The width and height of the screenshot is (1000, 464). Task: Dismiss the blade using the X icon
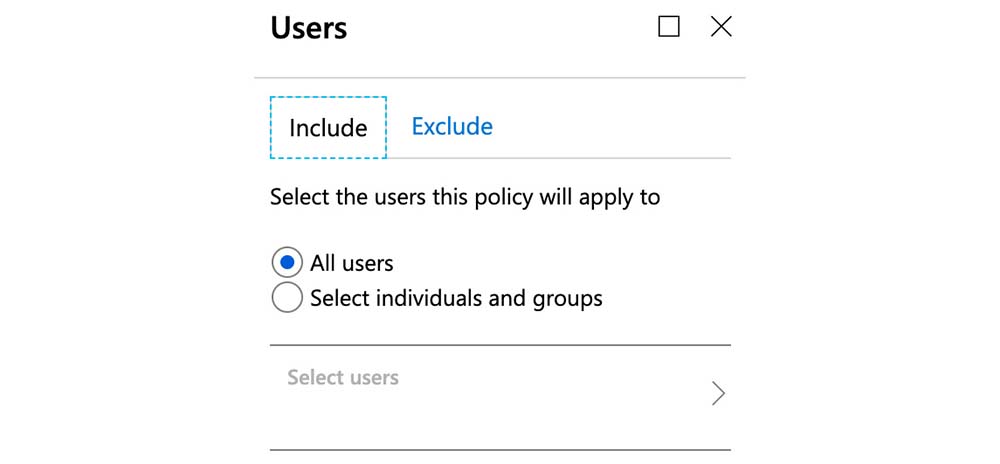(x=721, y=27)
